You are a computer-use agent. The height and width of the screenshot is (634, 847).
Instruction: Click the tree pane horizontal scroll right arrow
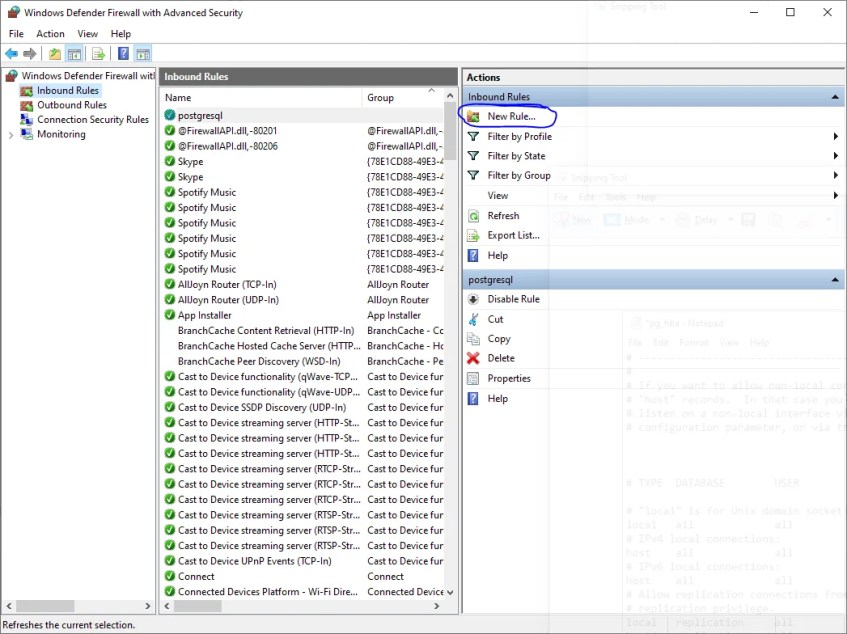[148, 606]
